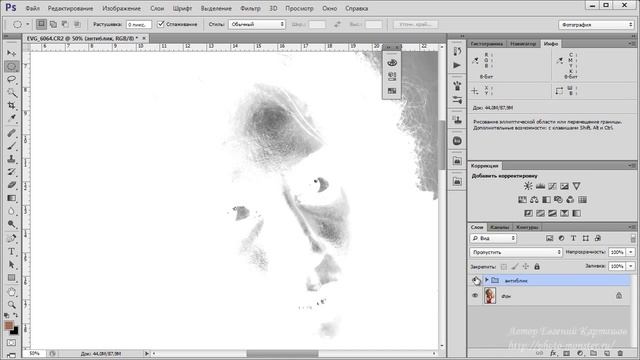
Task: Select the Zoom tool in toolbox
Action: tap(11, 304)
